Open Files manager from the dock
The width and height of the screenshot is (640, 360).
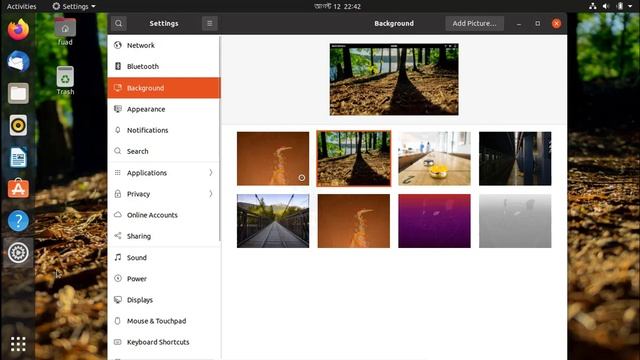(x=18, y=93)
